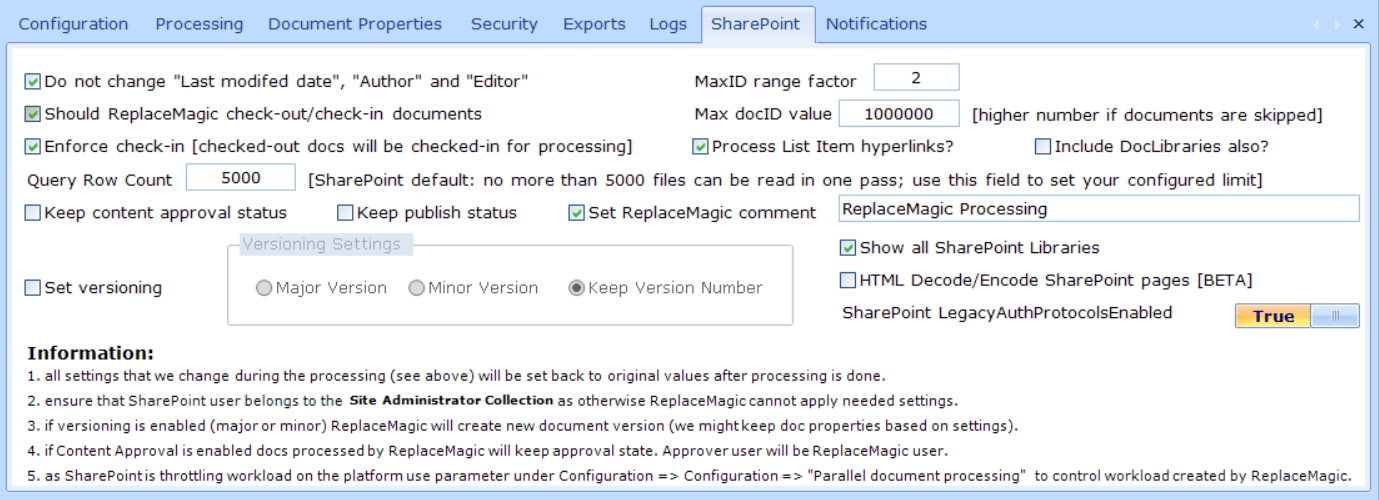This screenshot has height=500, width=1379.
Task: Click information line 3 about versioning
Action: (523, 426)
